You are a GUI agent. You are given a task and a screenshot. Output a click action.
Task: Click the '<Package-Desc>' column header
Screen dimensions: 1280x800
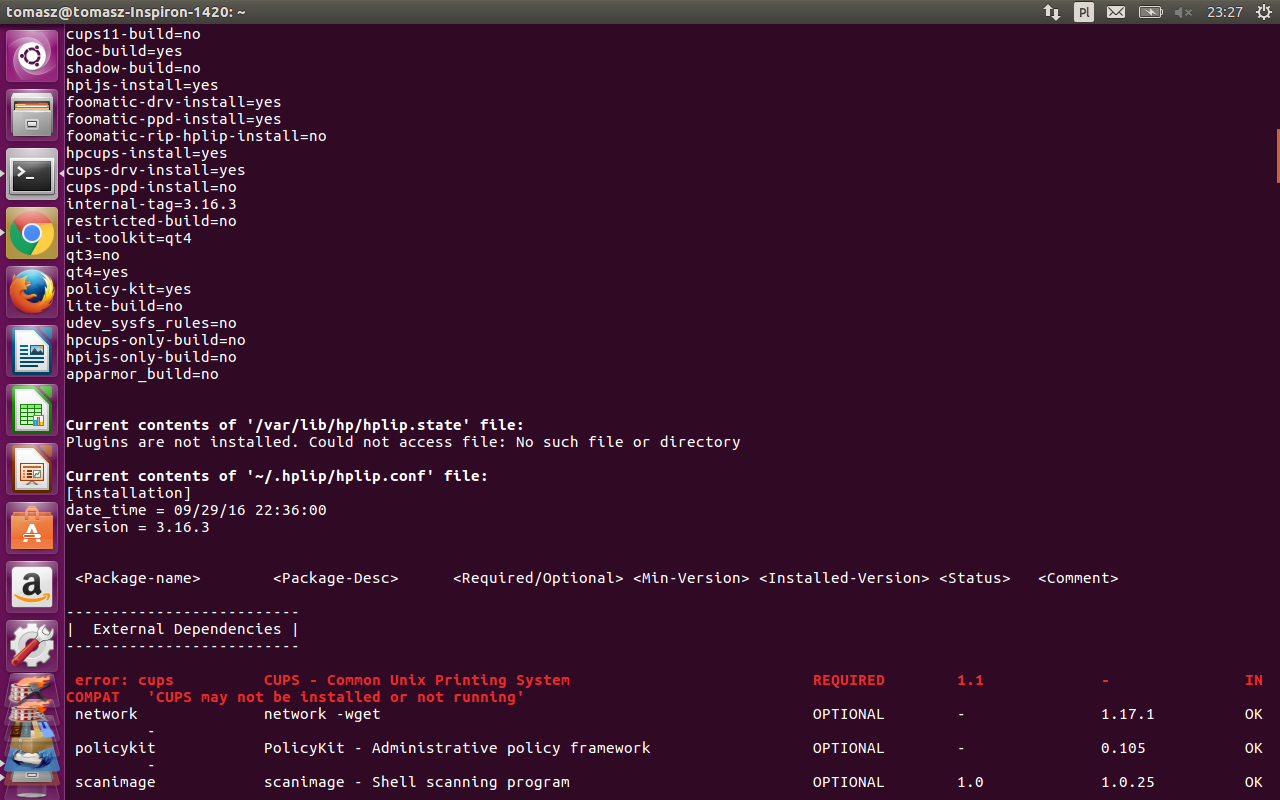[336, 578]
